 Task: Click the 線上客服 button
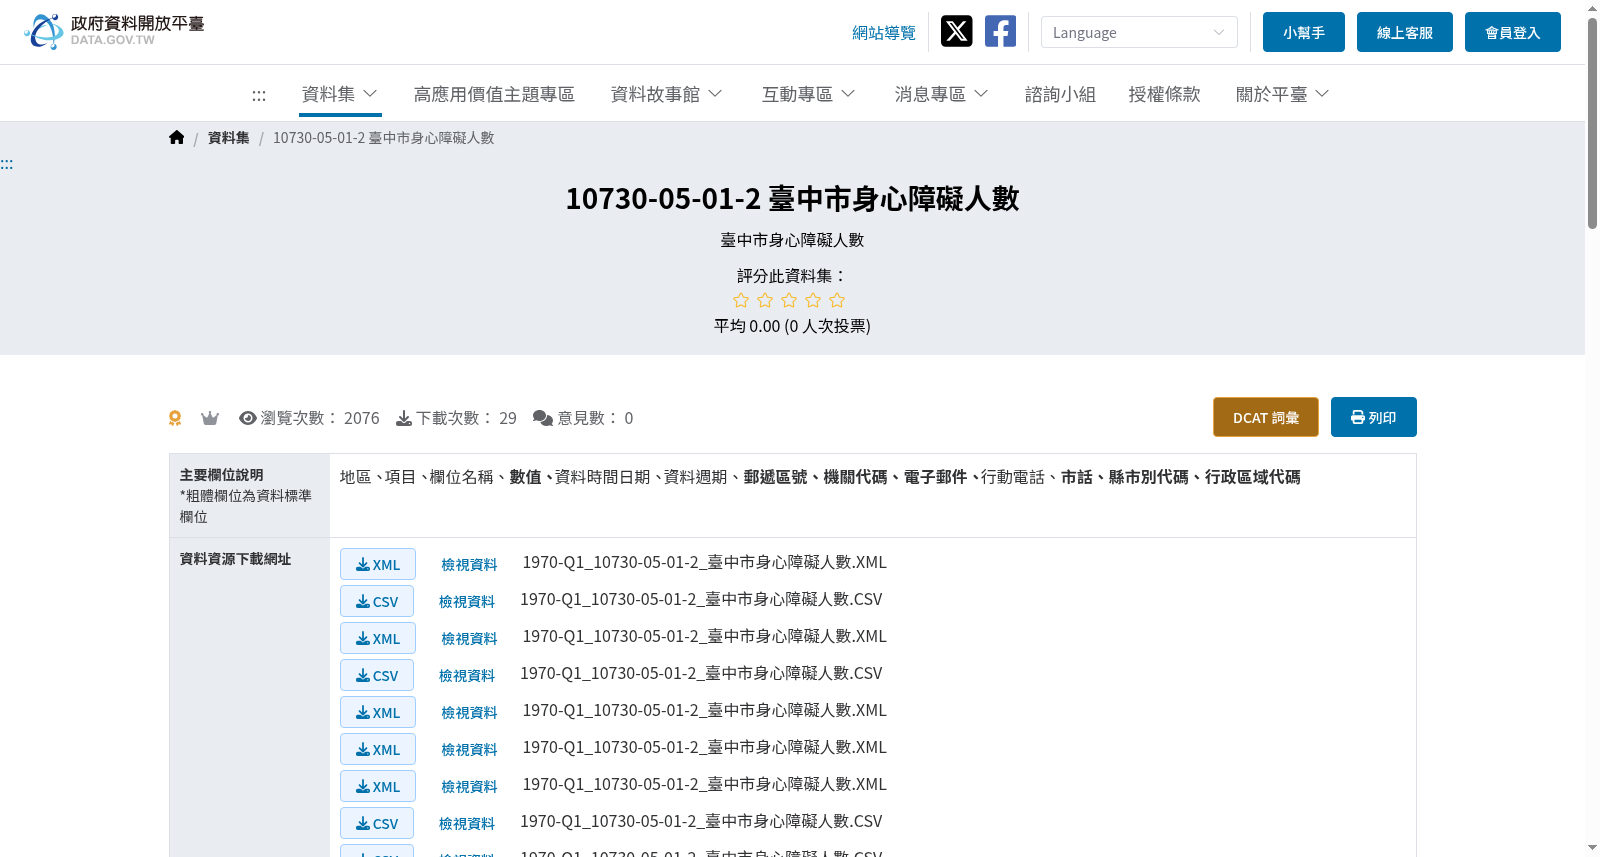click(1405, 32)
